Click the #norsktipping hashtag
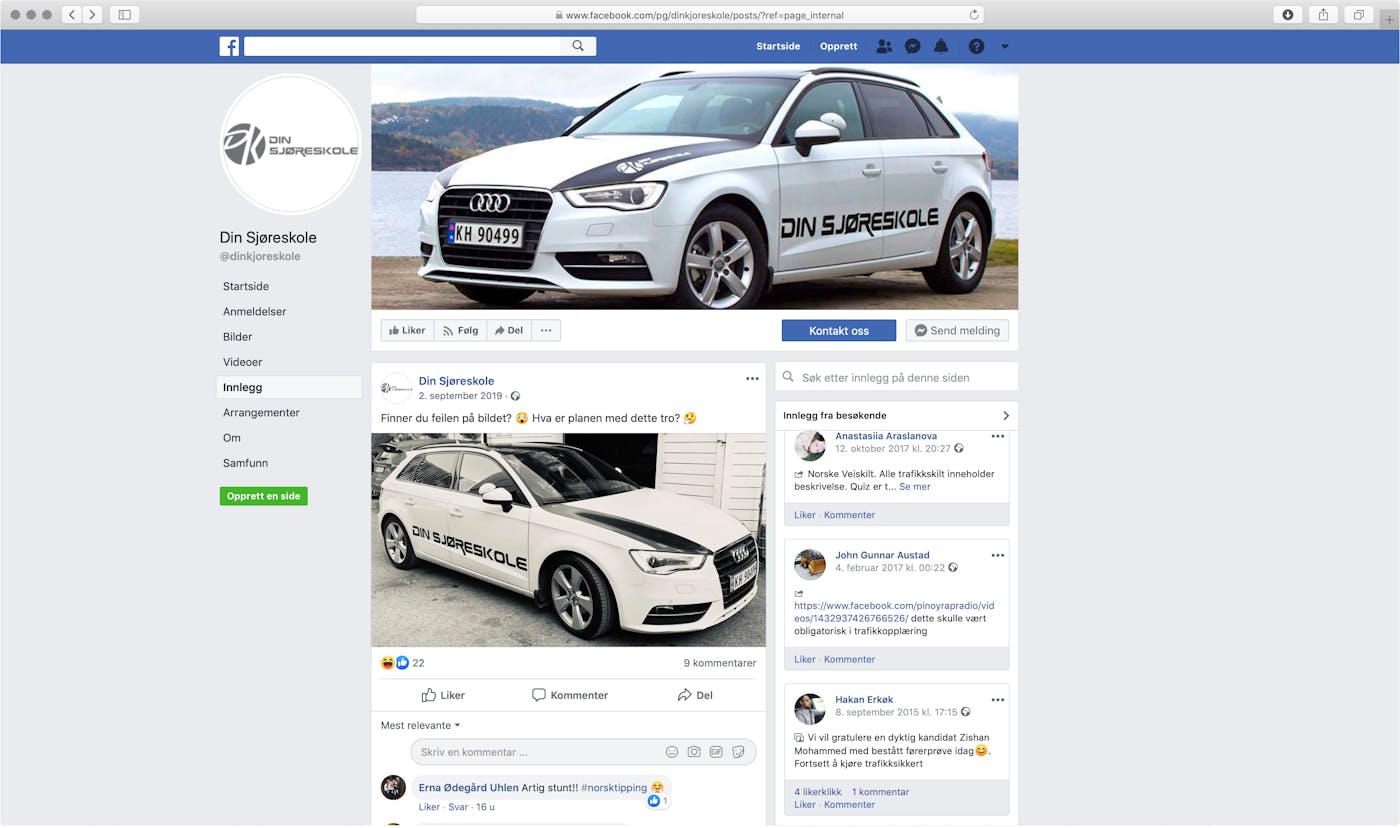The width and height of the screenshot is (1400, 828). point(614,787)
